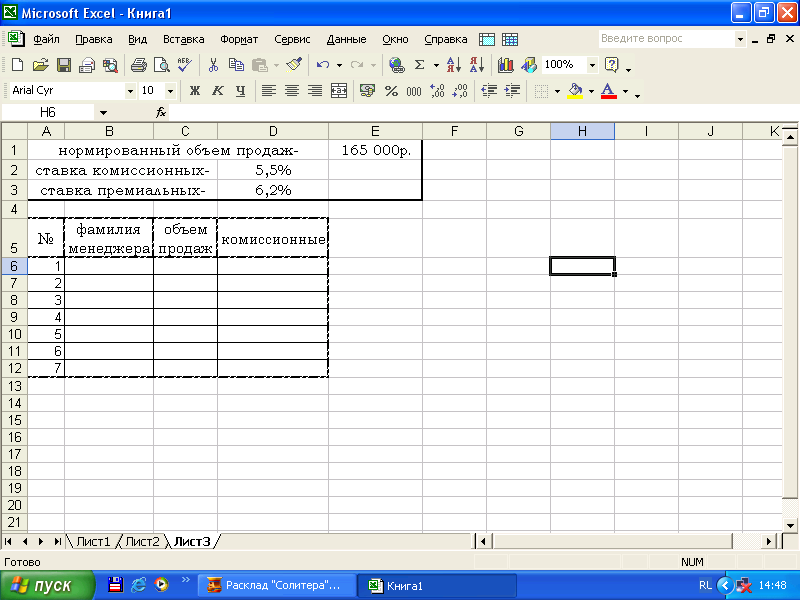800x600 pixels.
Task: Open the Drawing toolbar icon
Action: coord(529,65)
